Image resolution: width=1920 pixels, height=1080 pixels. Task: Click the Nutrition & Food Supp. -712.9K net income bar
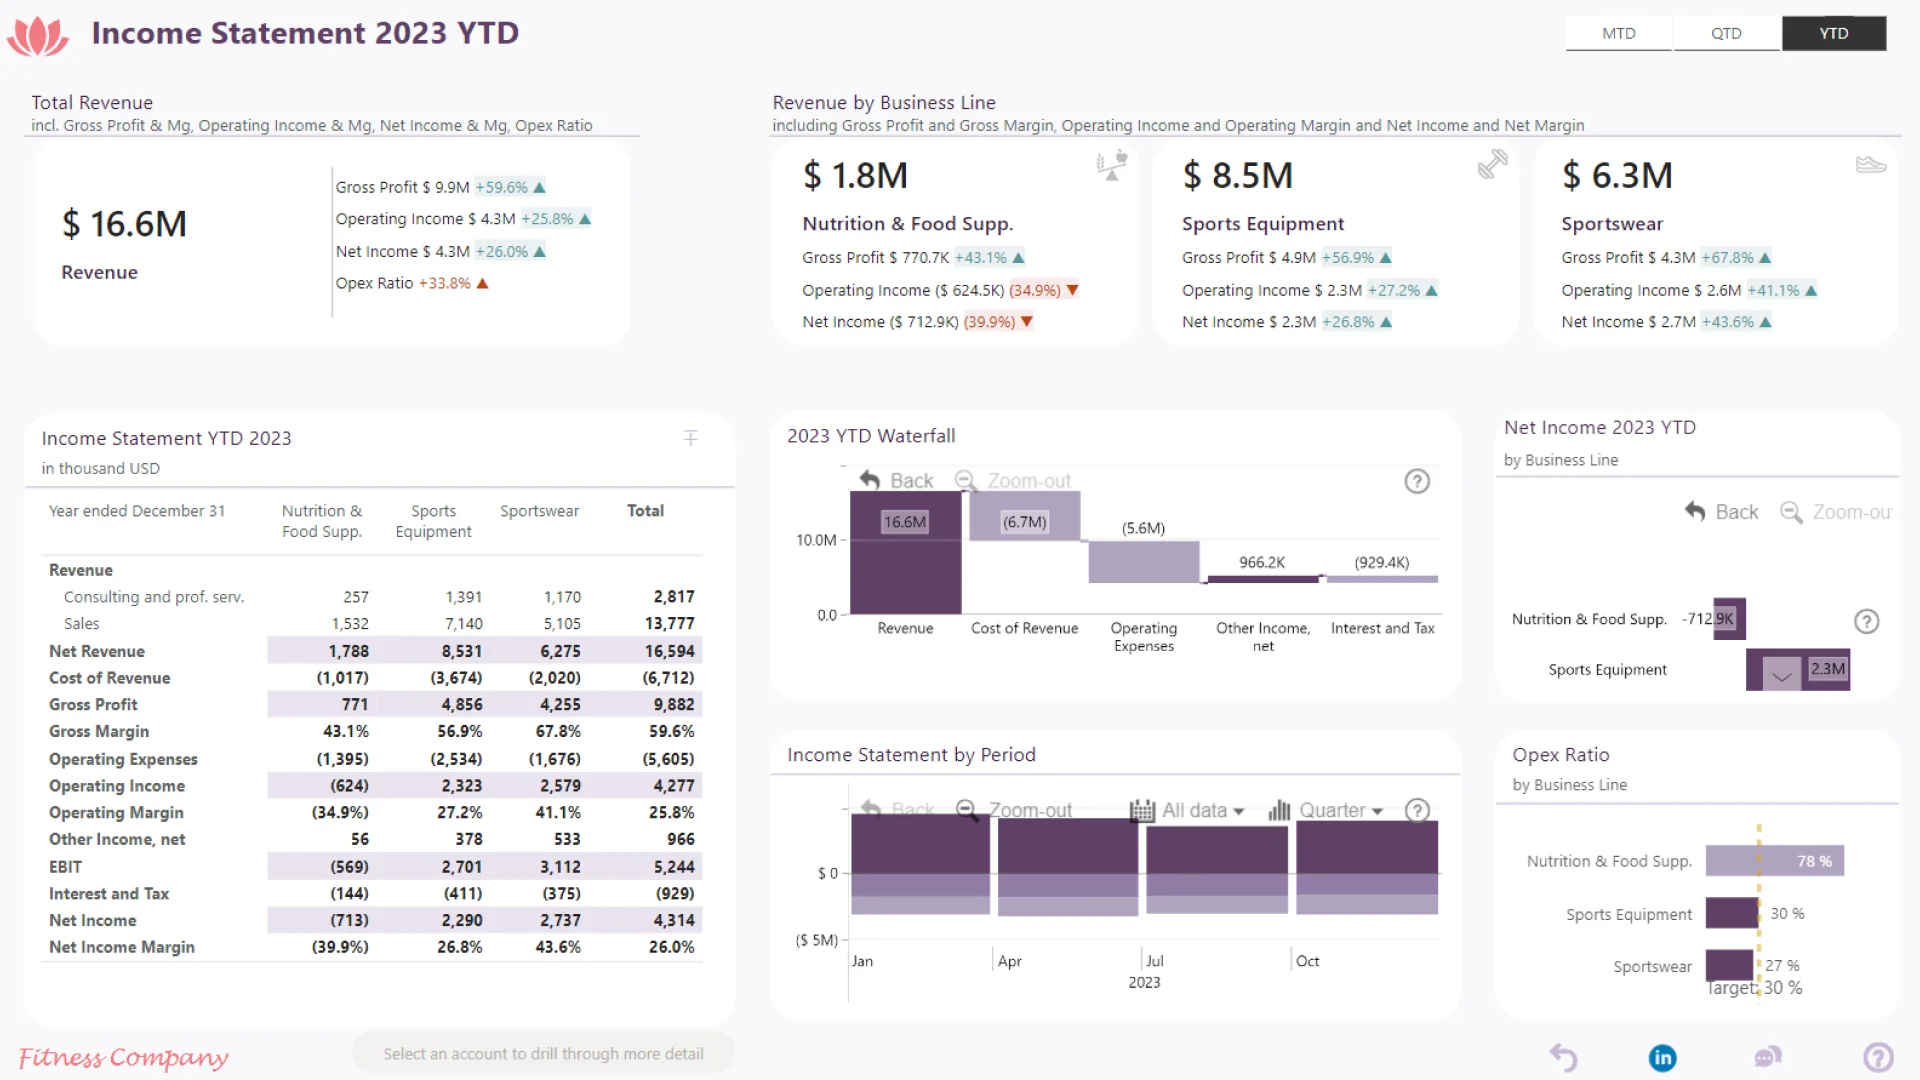pos(1729,619)
